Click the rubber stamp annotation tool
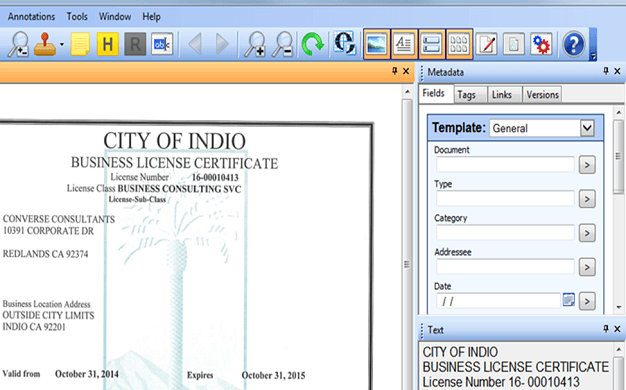The width and height of the screenshot is (626, 390). point(45,44)
